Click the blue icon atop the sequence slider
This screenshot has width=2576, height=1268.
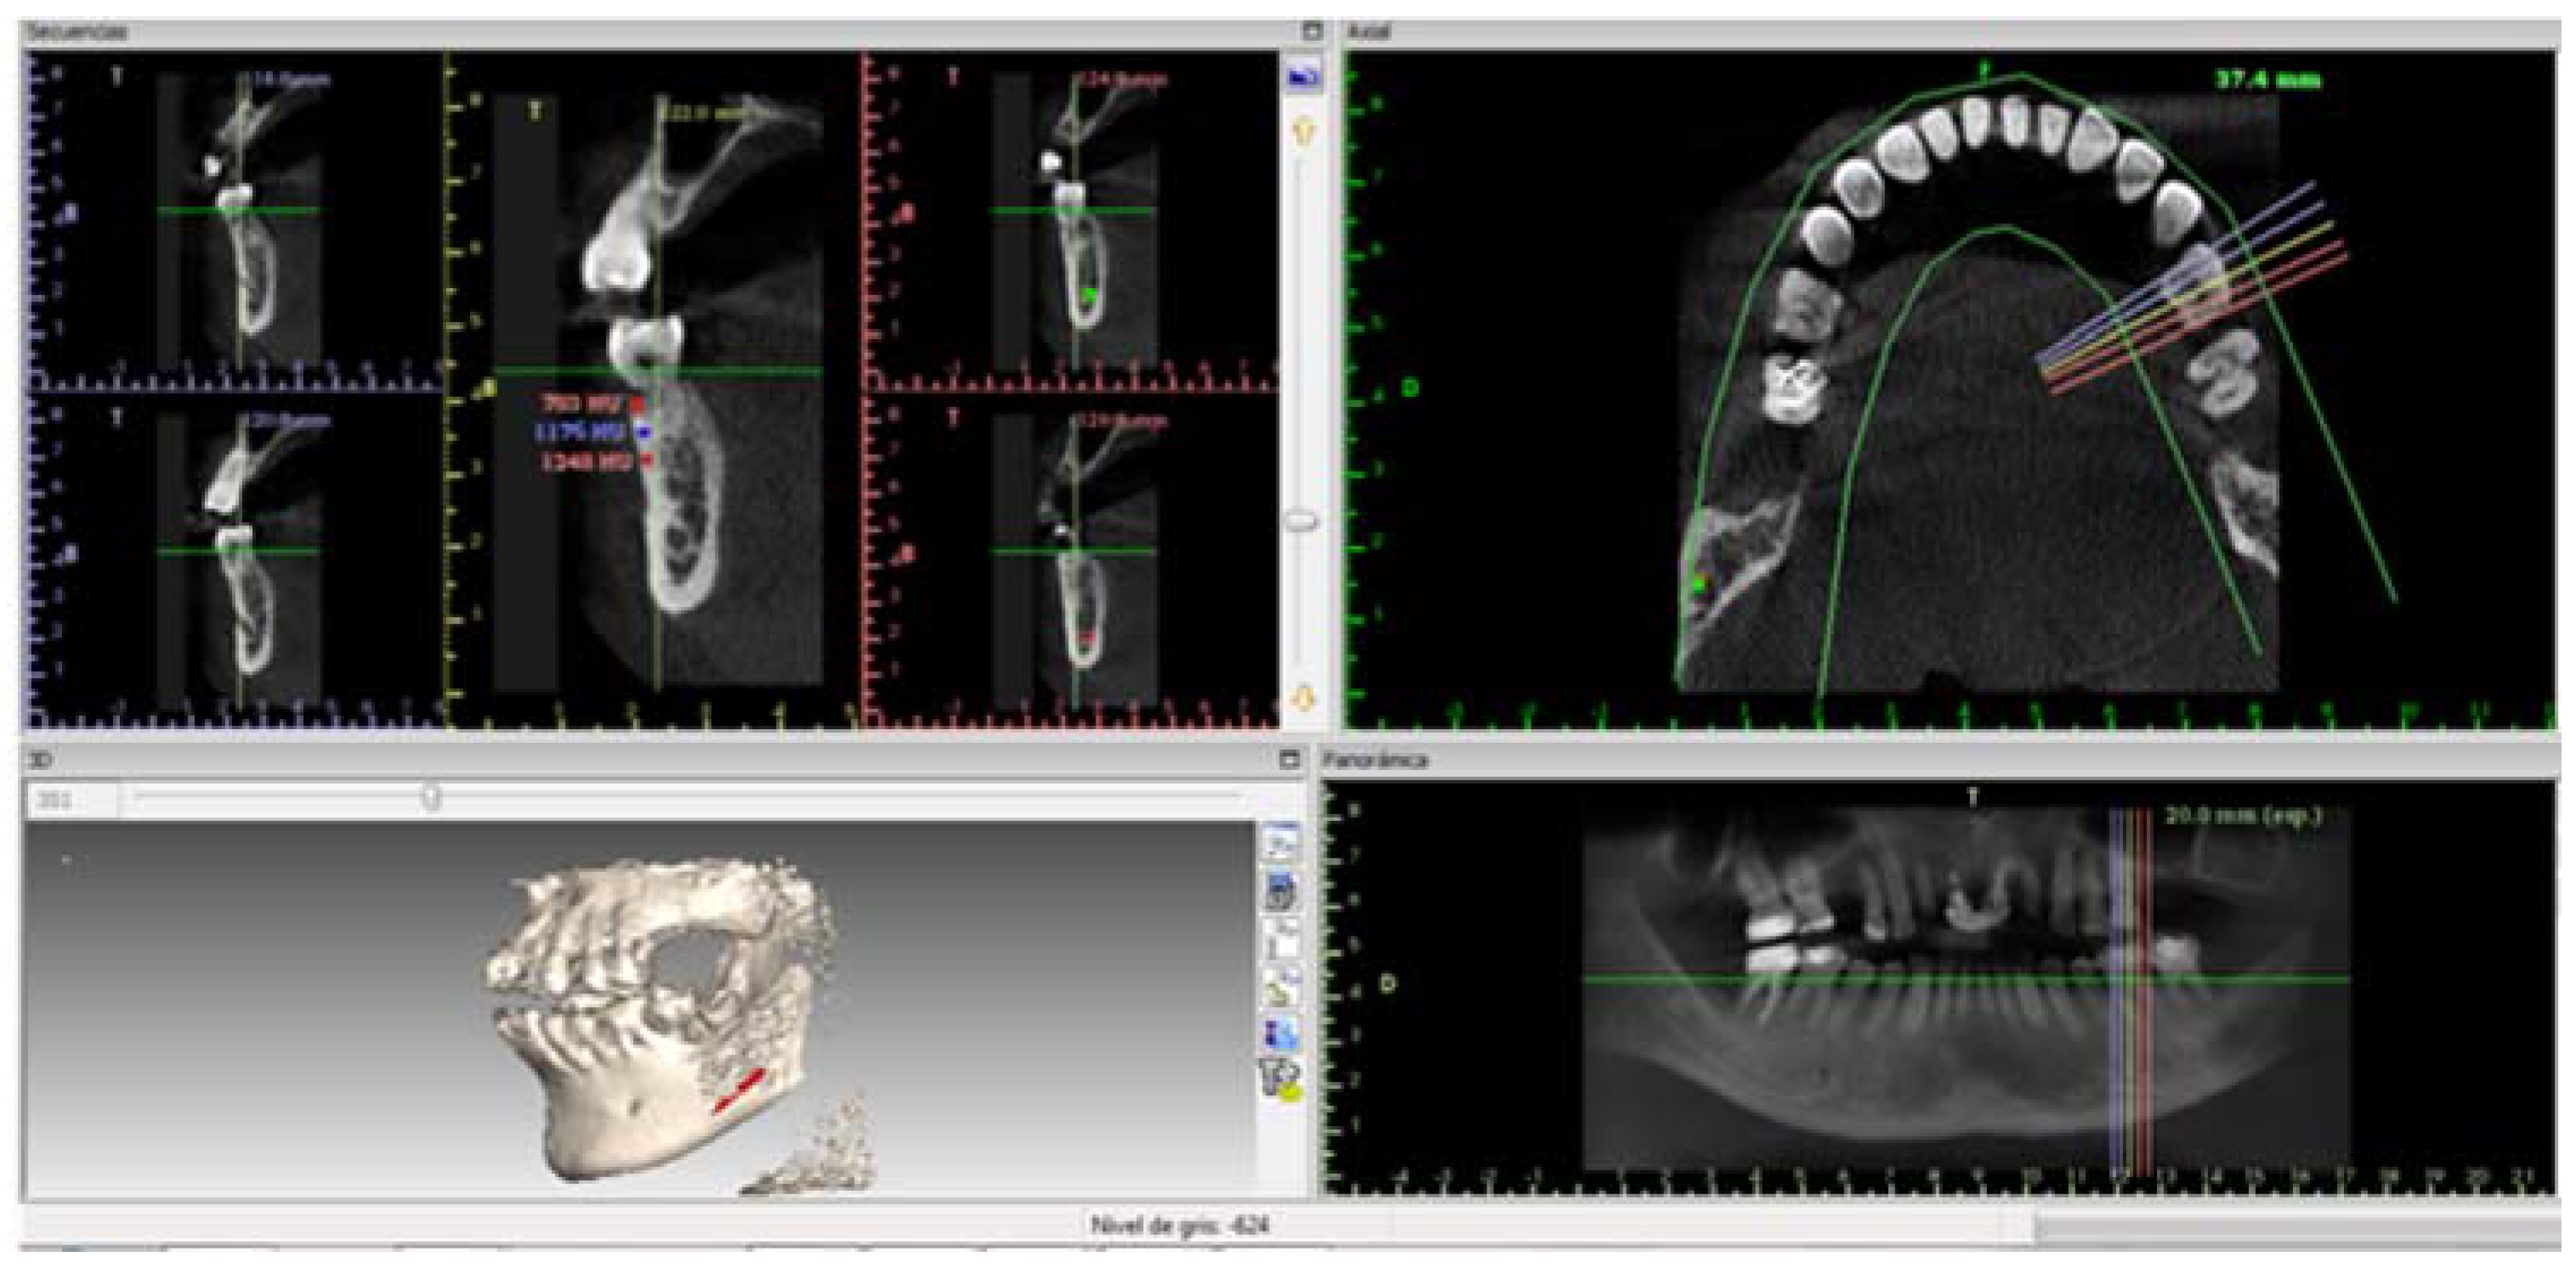1303,76
